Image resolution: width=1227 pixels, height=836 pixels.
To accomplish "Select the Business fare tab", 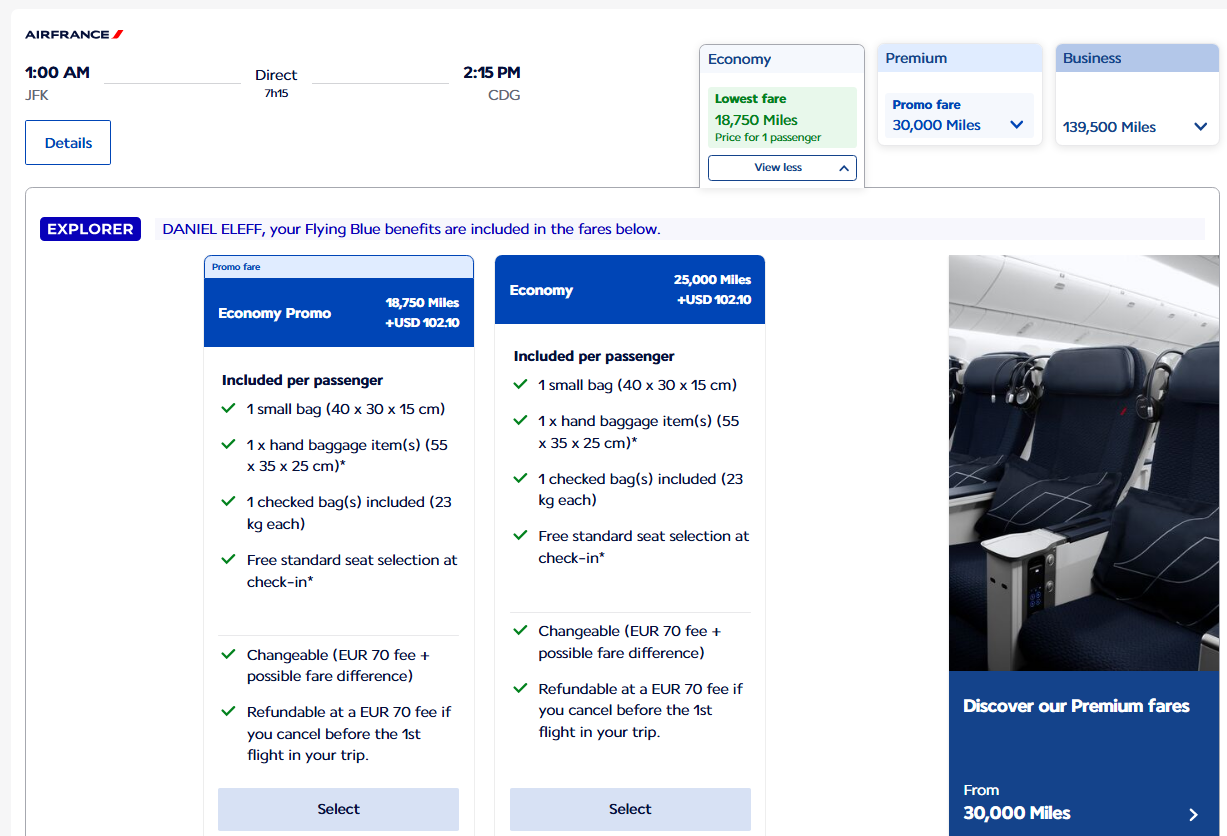I will [1138, 58].
